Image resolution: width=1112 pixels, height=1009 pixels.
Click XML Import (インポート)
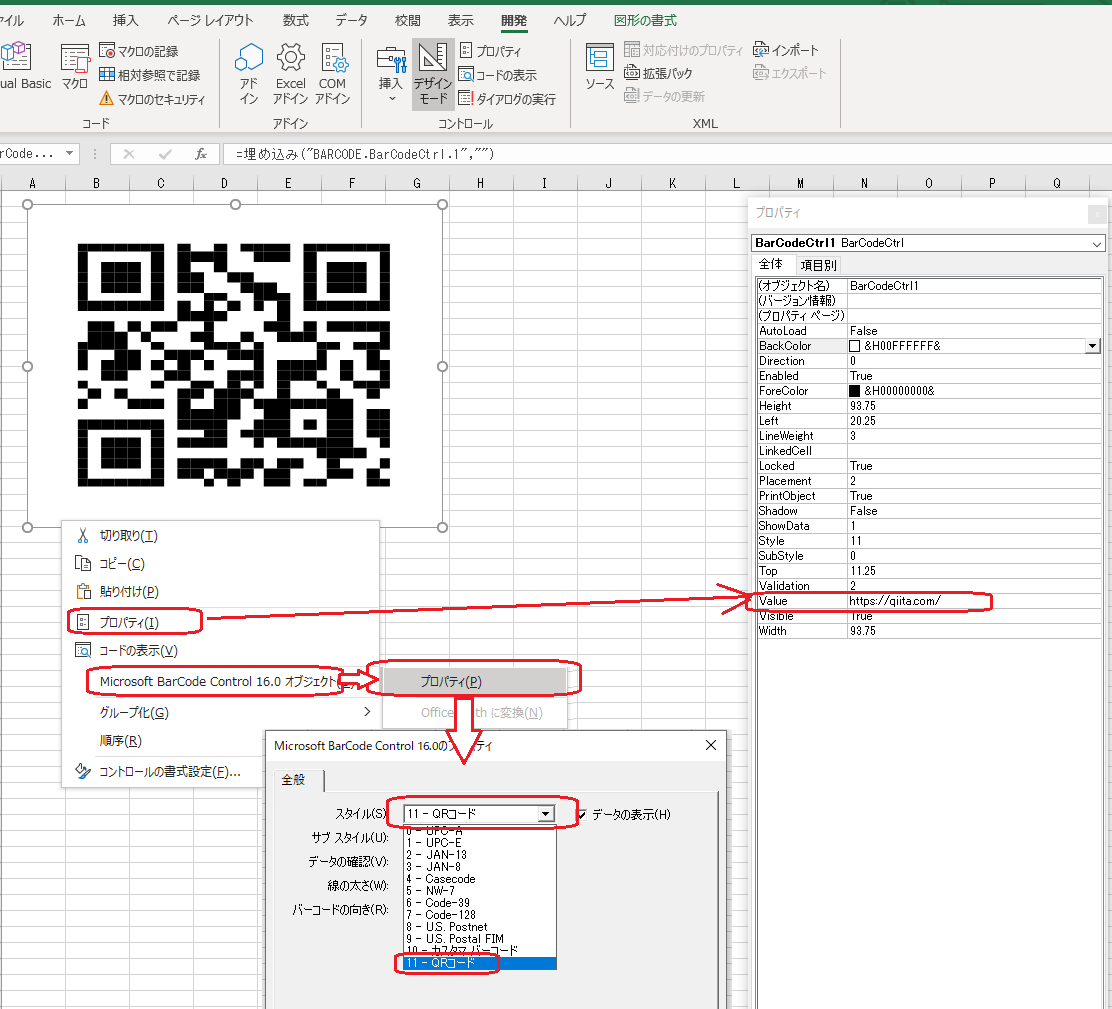786,50
